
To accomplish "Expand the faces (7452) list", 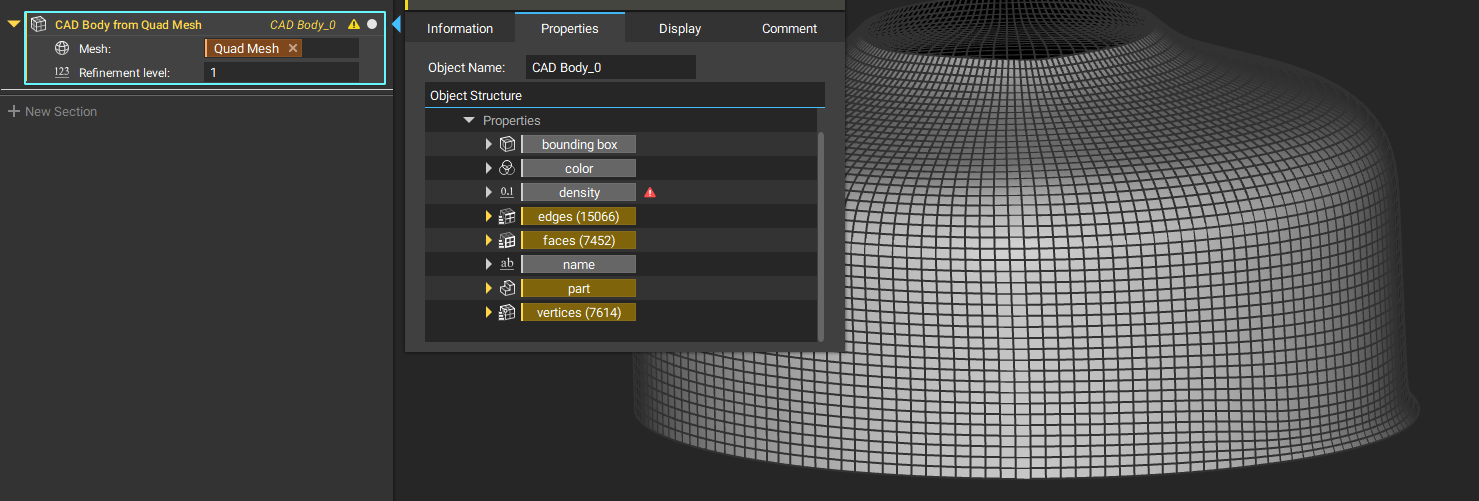I will [489, 240].
